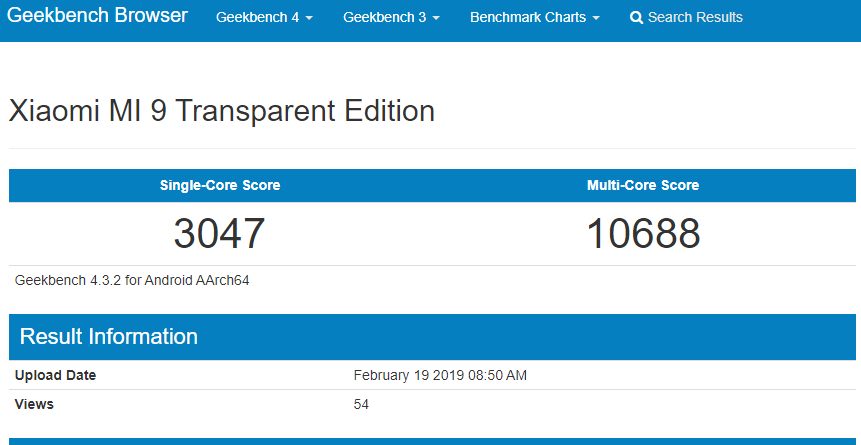Select the multi-core value 10688
861x445 pixels.
click(x=644, y=233)
